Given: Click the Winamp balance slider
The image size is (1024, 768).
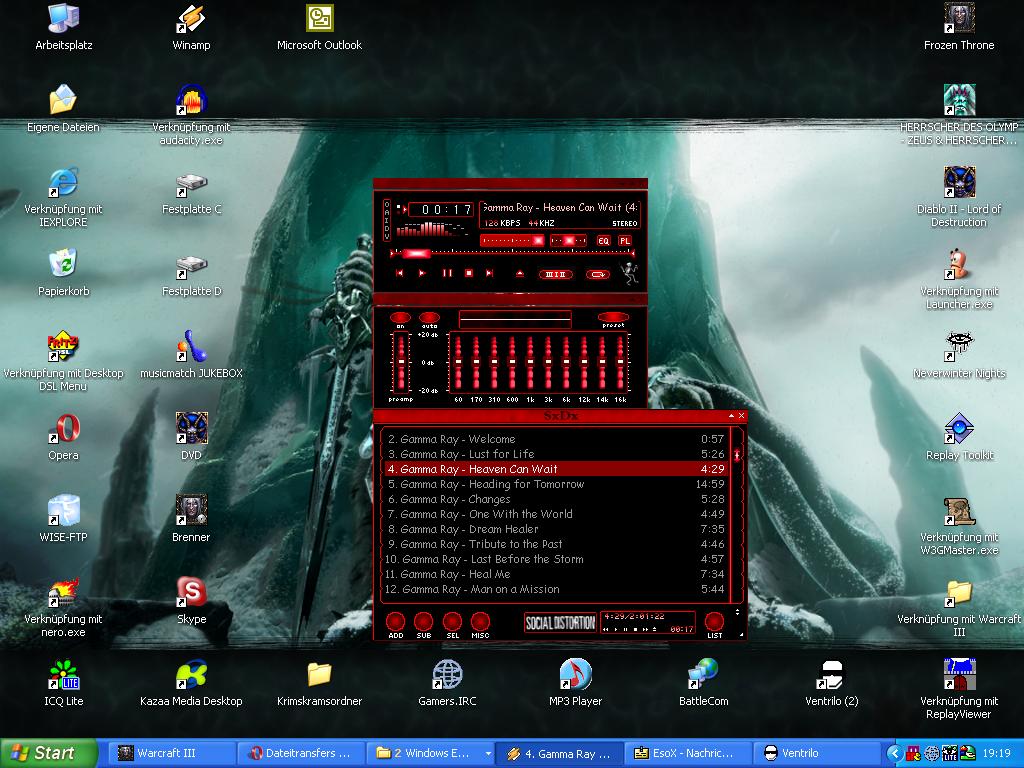Looking at the screenshot, I should [x=568, y=241].
